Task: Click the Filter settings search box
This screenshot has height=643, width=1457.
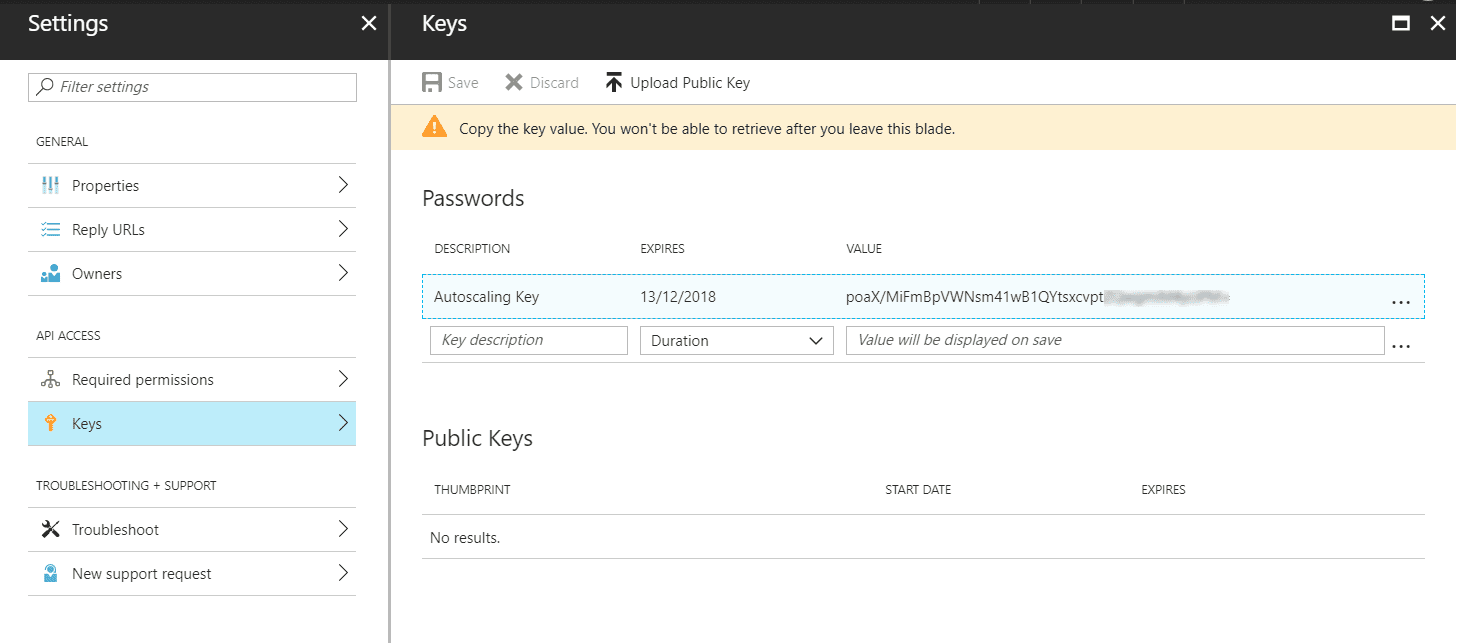Action: (x=192, y=87)
